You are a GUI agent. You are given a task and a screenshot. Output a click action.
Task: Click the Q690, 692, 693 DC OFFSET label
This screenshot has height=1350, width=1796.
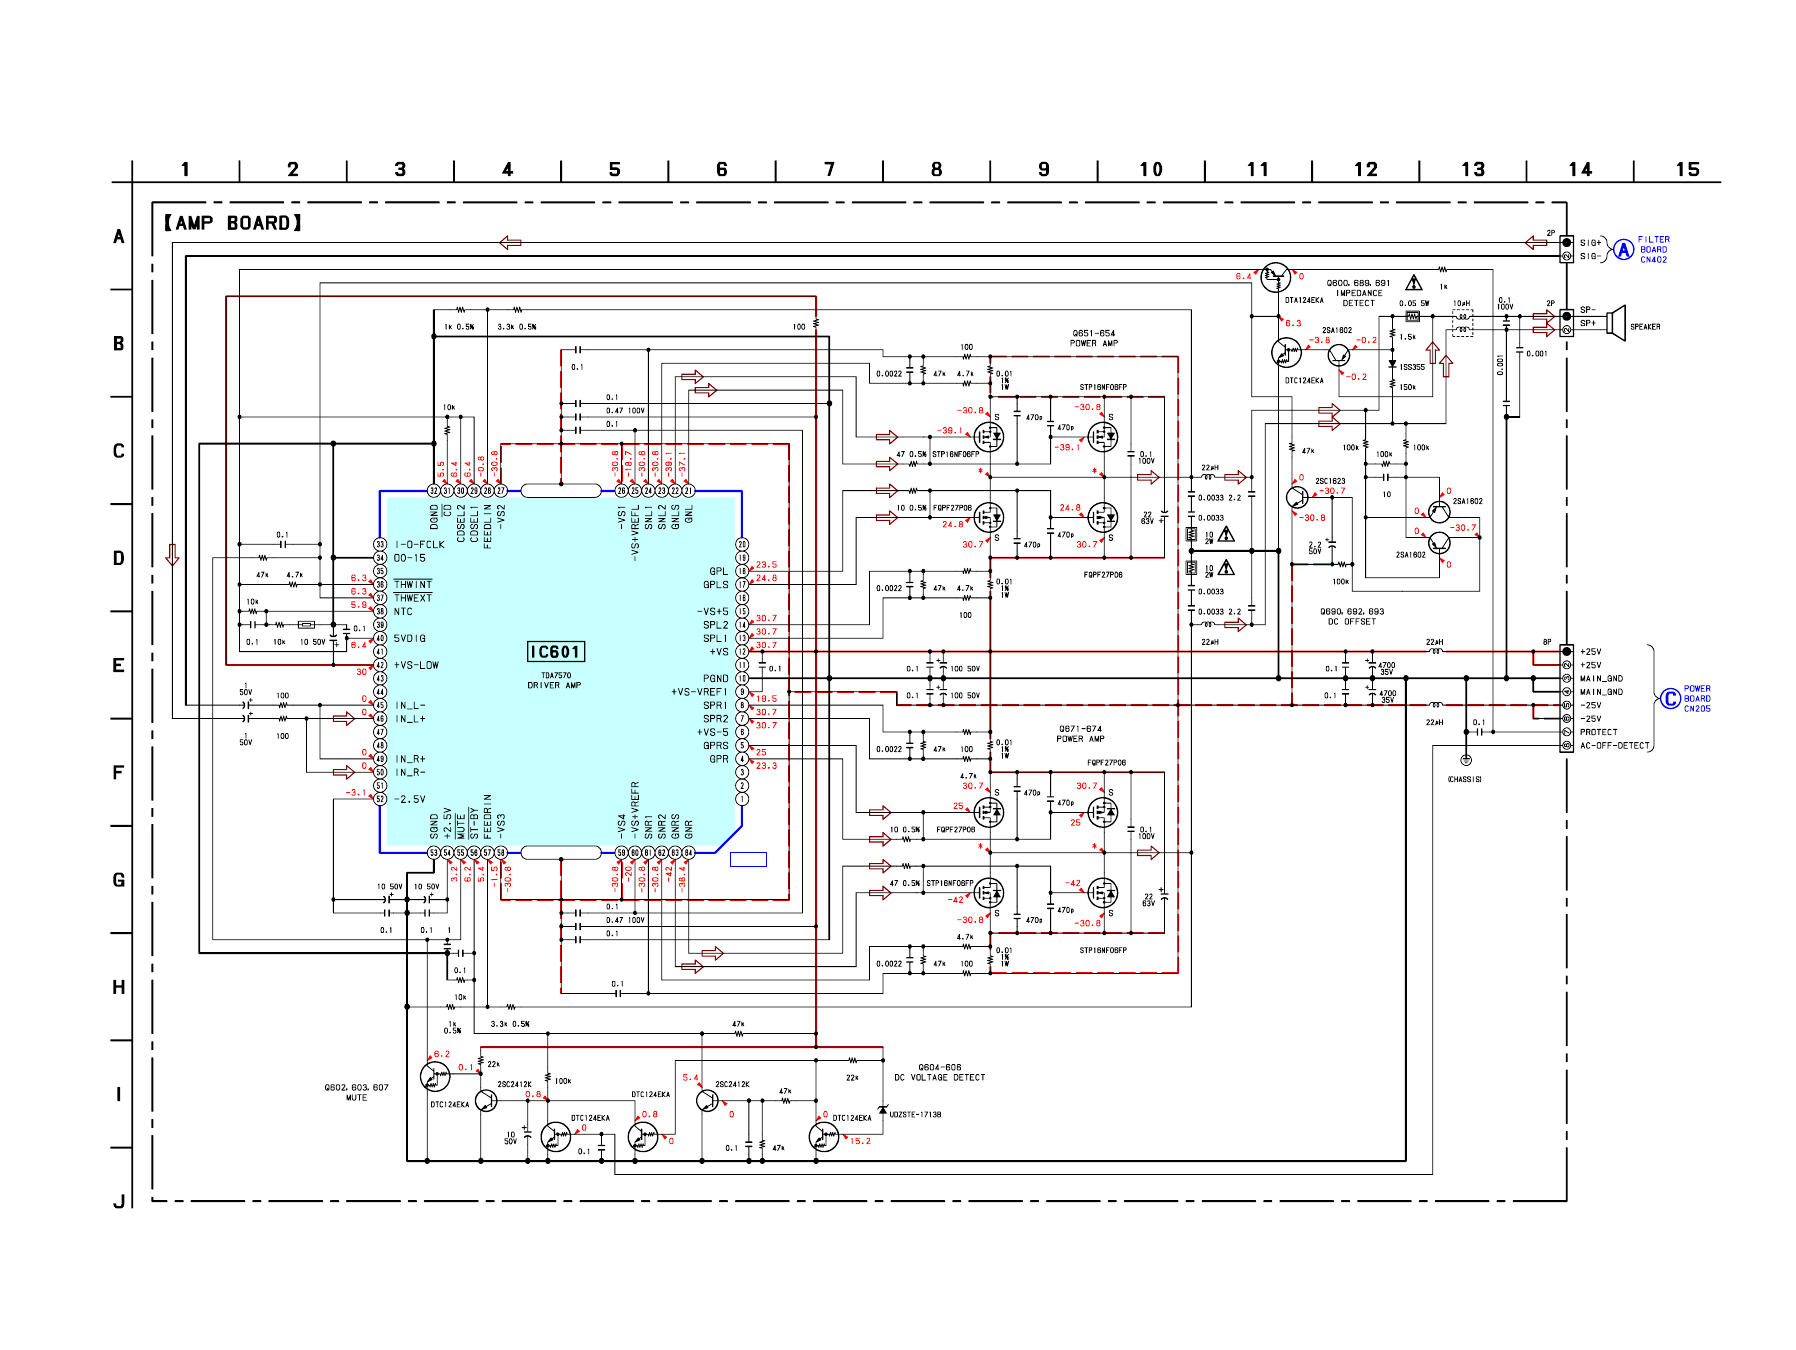[x=1352, y=616]
